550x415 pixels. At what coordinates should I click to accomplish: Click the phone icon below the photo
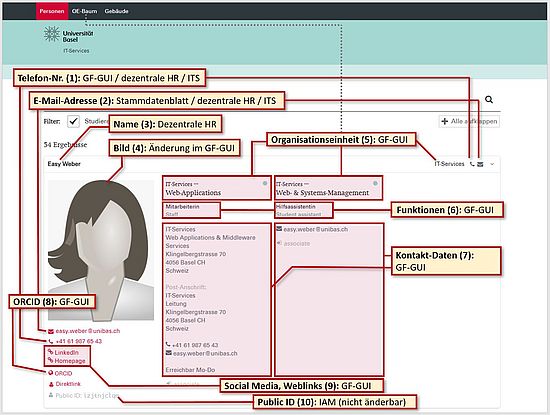coord(51,341)
